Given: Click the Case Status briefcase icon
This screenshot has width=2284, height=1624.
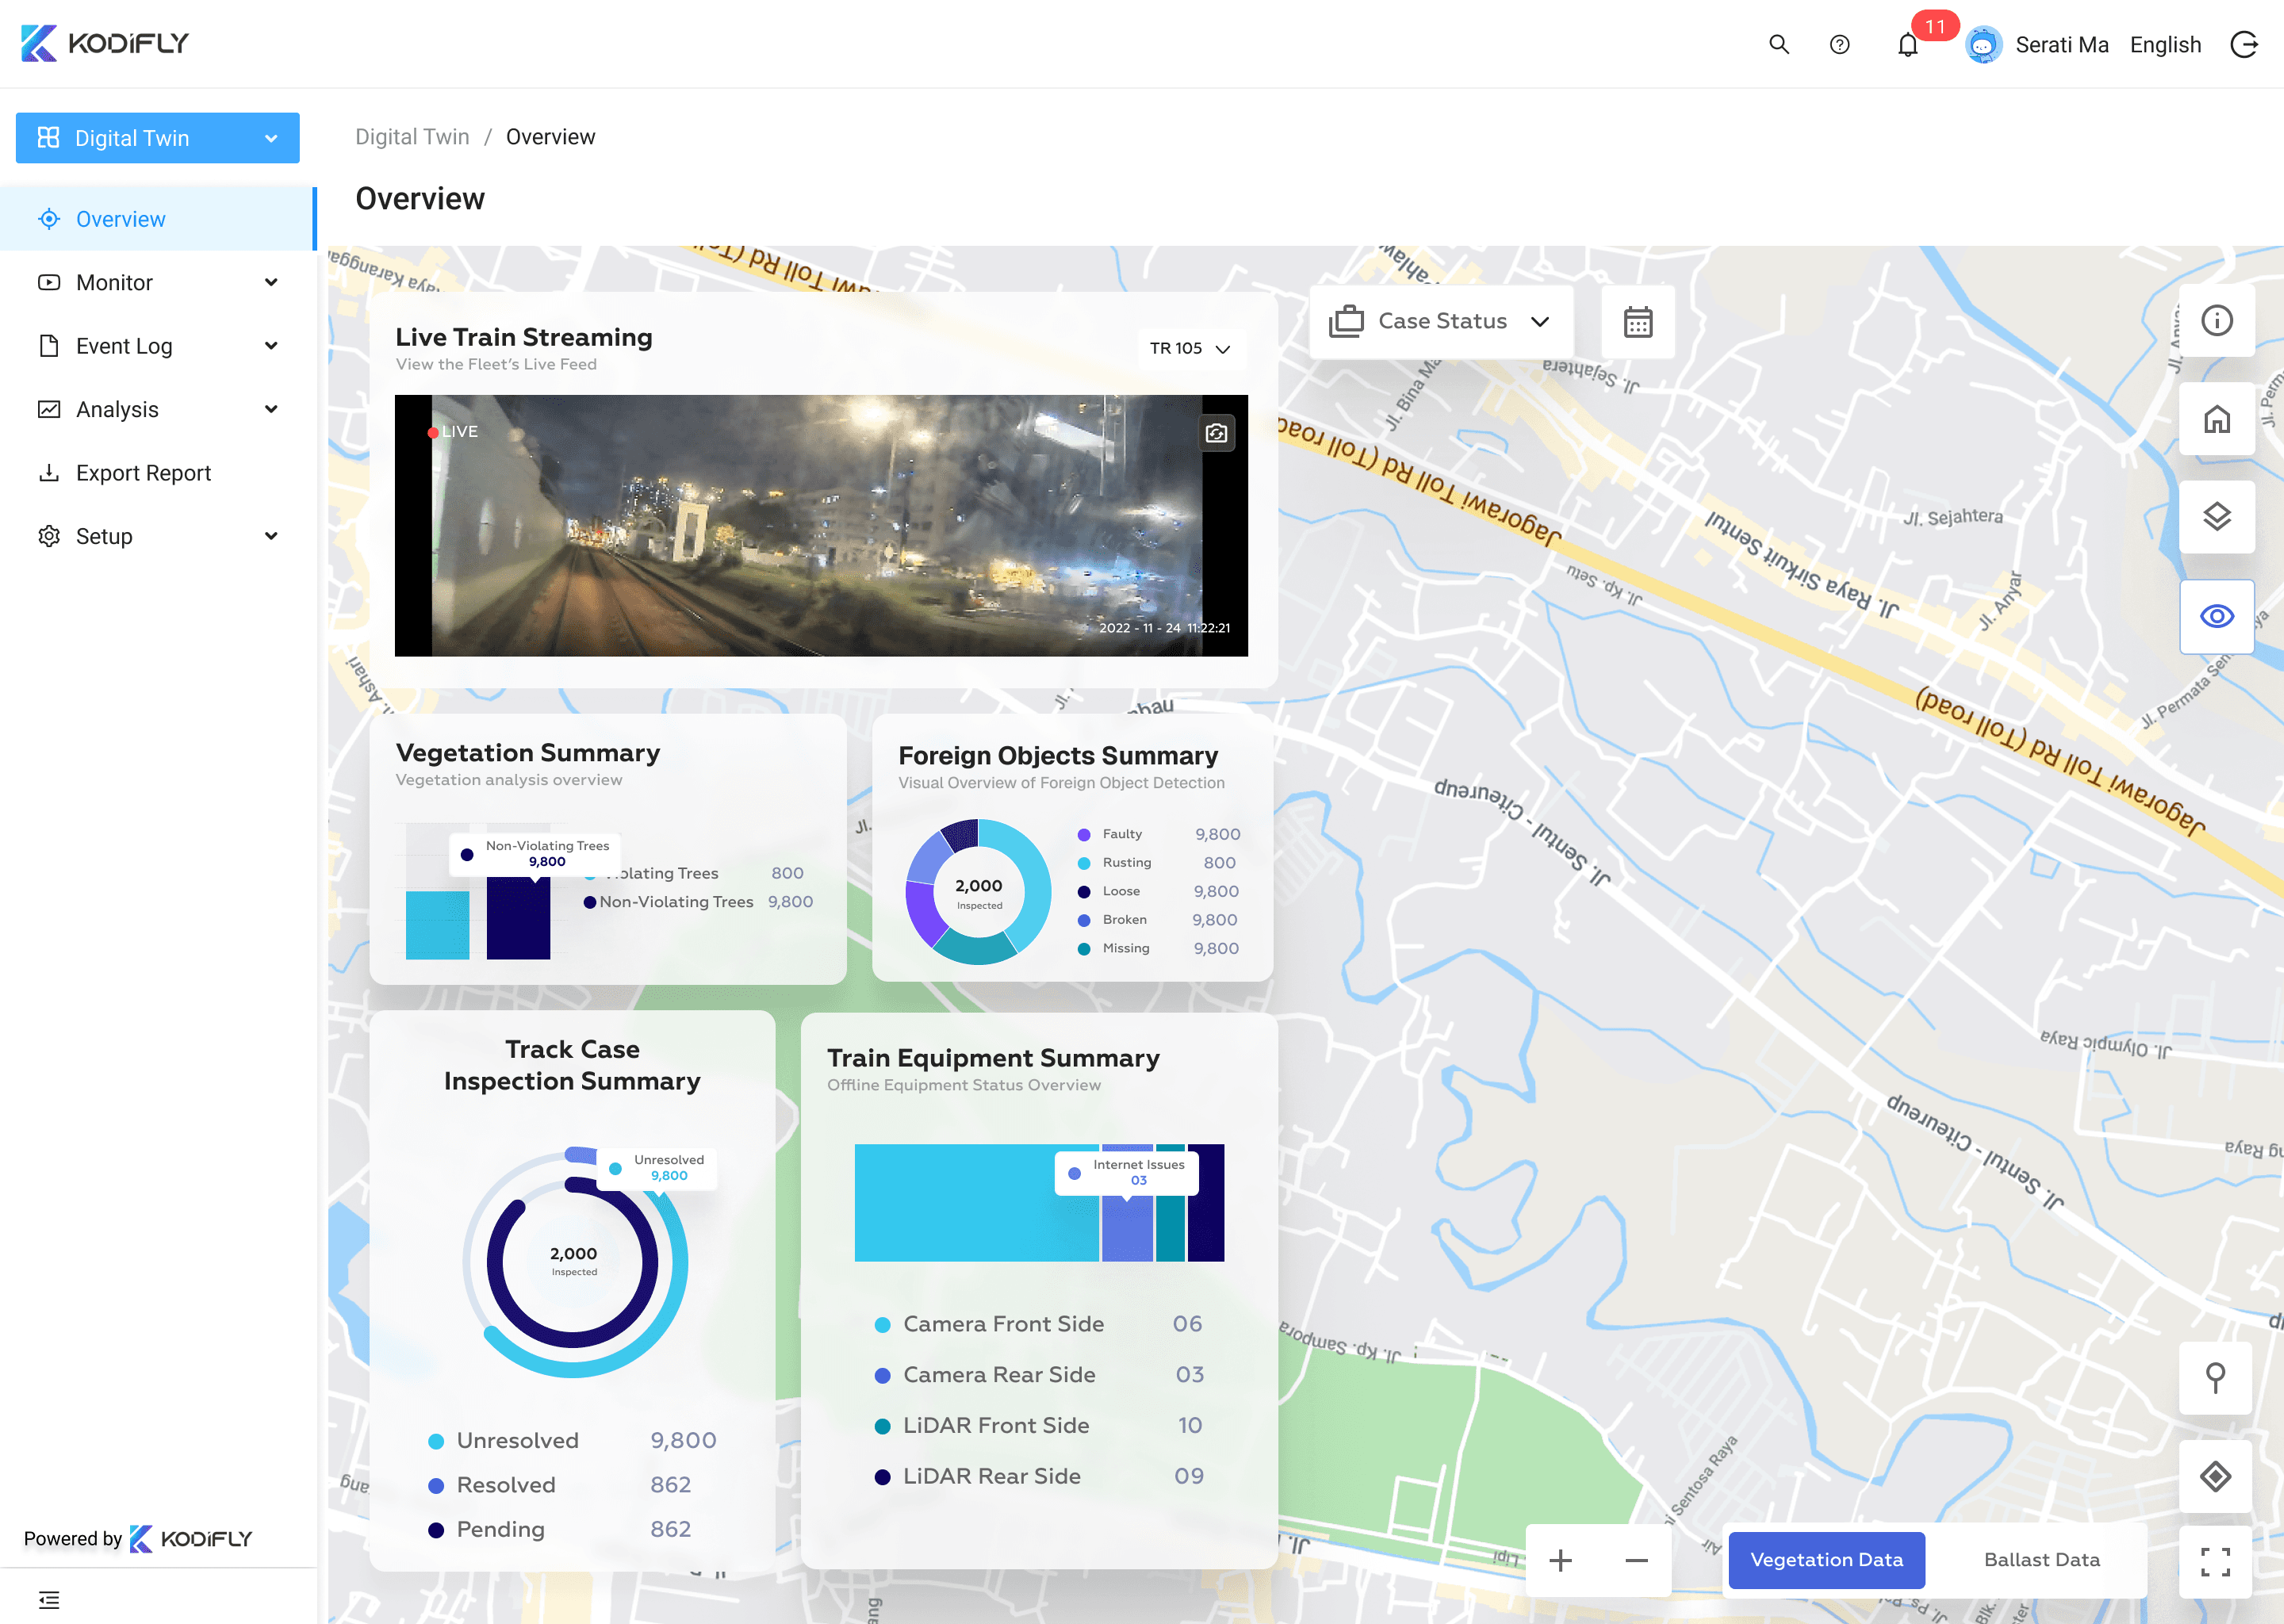Looking at the screenshot, I should click(1346, 321).
